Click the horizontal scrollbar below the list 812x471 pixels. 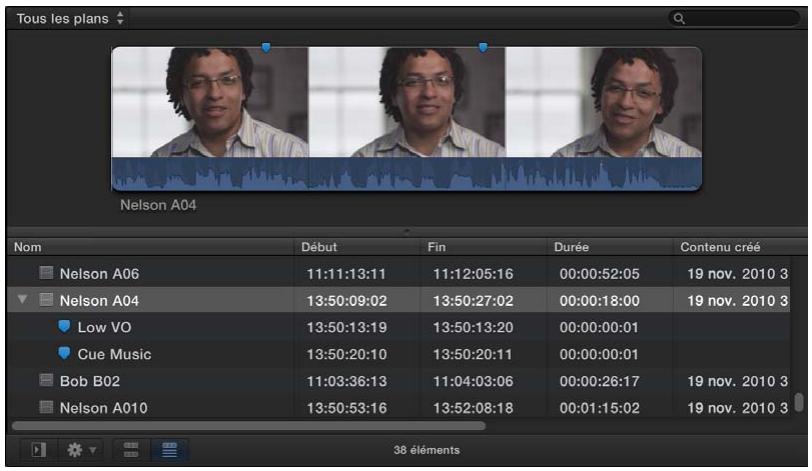point(249,426)
